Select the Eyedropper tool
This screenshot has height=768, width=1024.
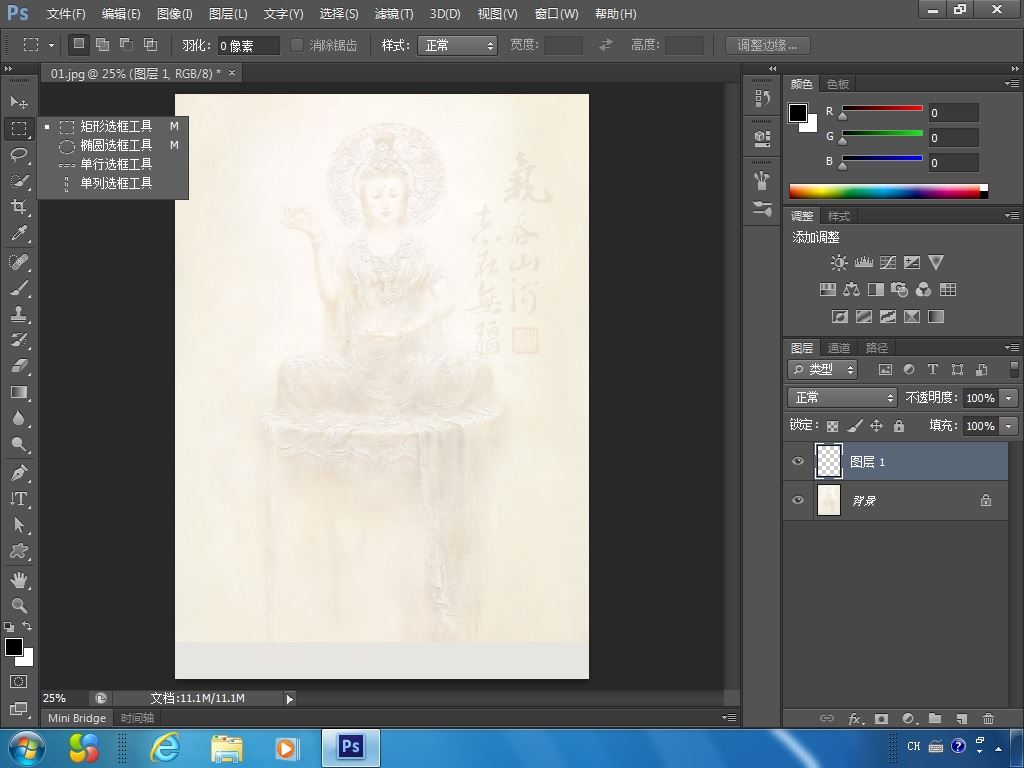pyautogui.click(x=18, y=233)
